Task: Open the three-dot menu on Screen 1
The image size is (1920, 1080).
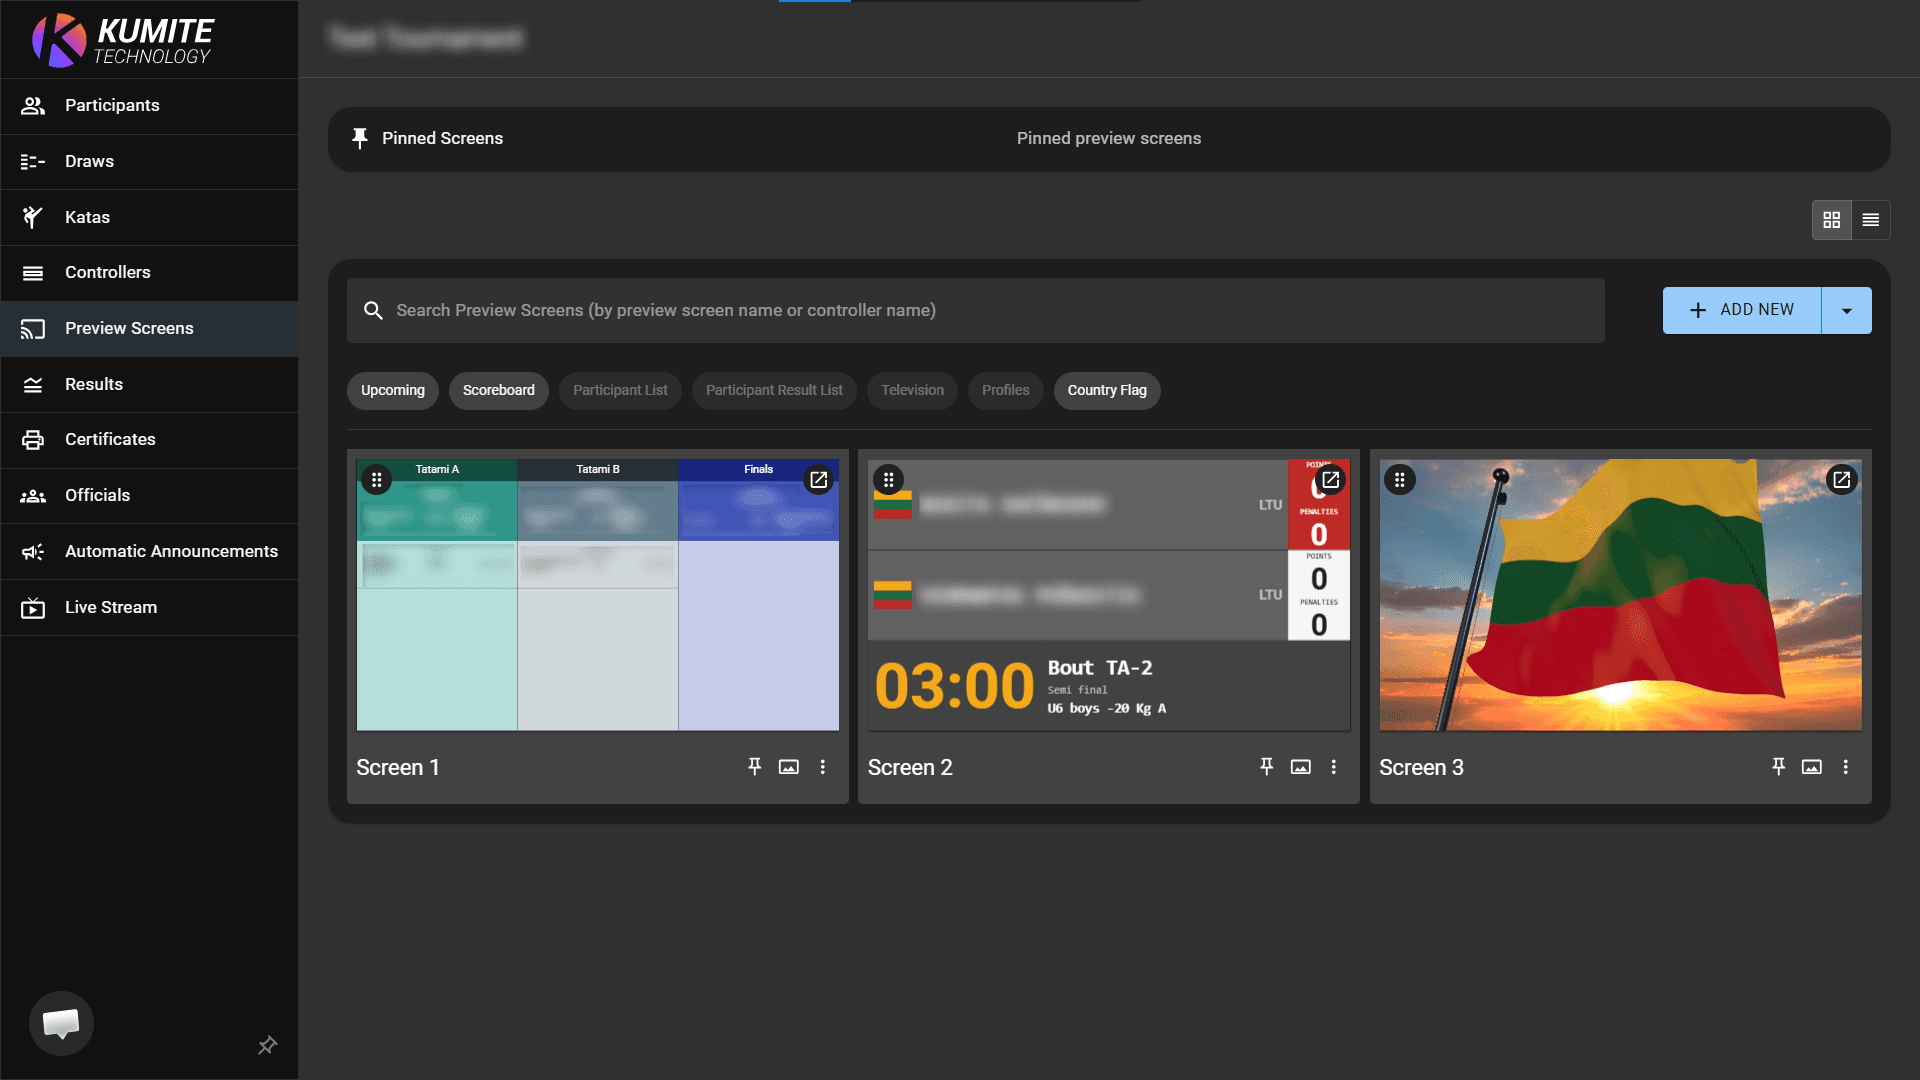Action: 823,767
